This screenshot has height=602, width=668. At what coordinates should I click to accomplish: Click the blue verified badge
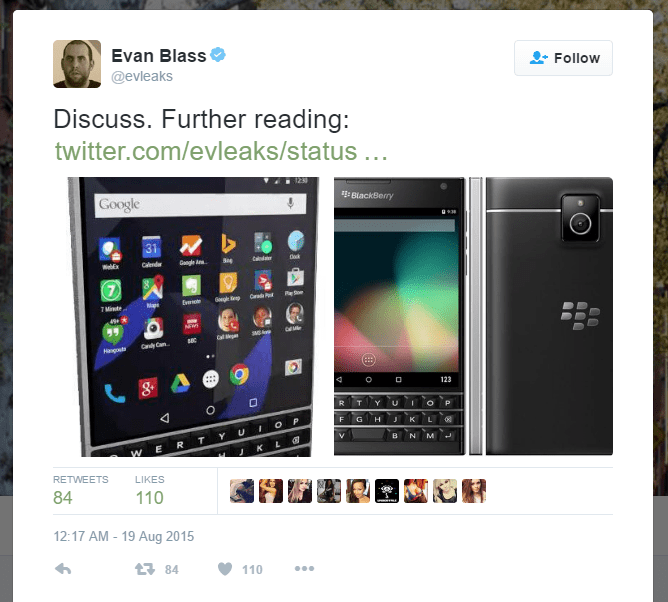click(218, 55)
